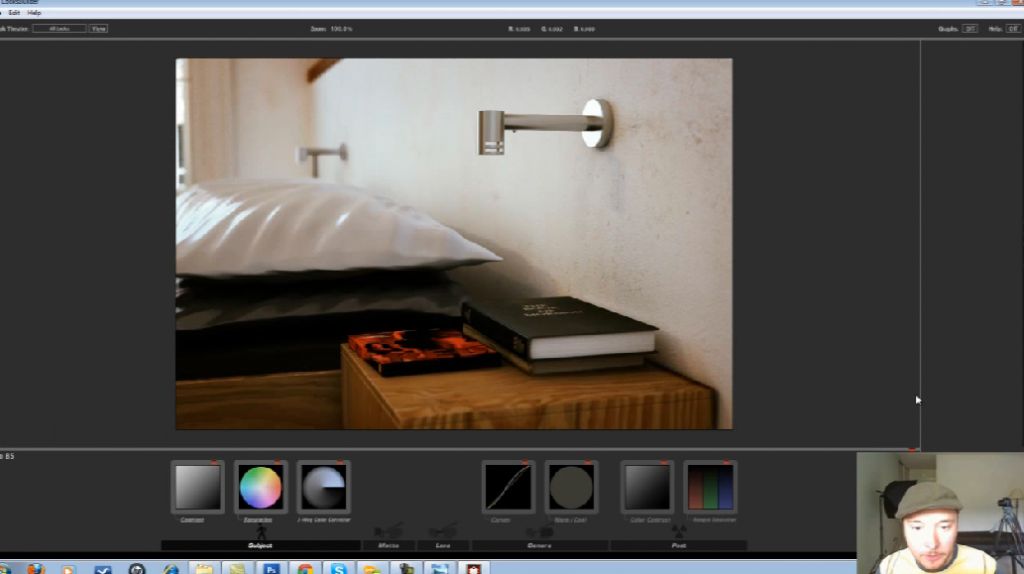Select the Curves tool thumbnail
Screen dimensions: 1024x574
coord(507,487)
